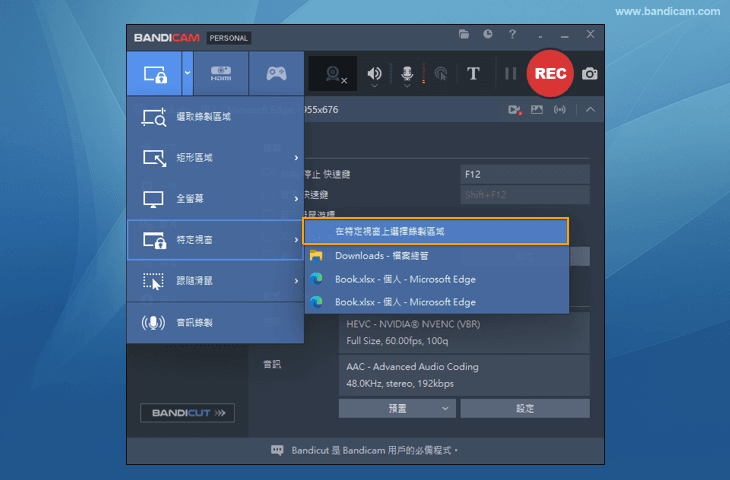Choose 音訊錄製 from the menu
The width and height of the screenshot is (730, 480).
click(x=216, y=323)
